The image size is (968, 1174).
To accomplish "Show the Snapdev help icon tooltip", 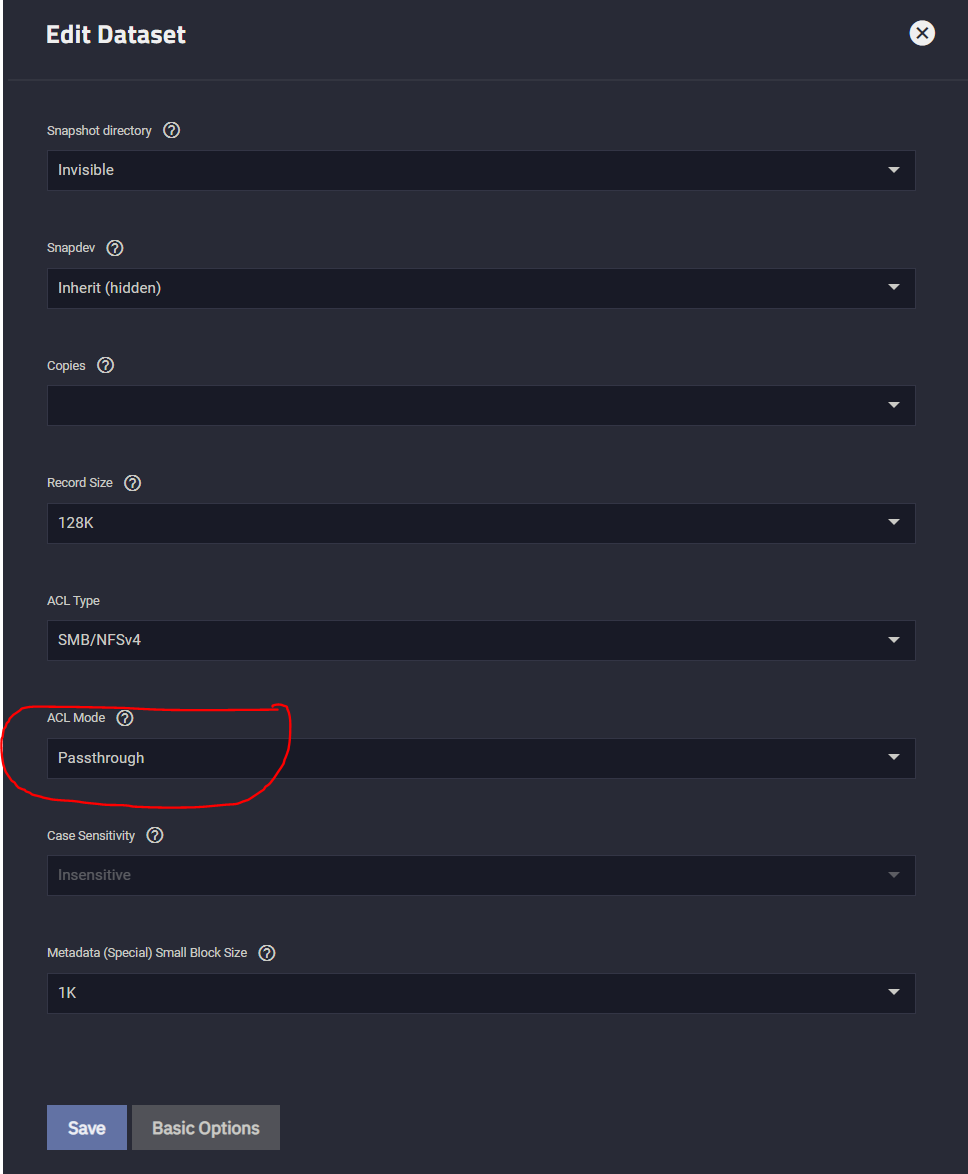I will [x=115, y=248].
